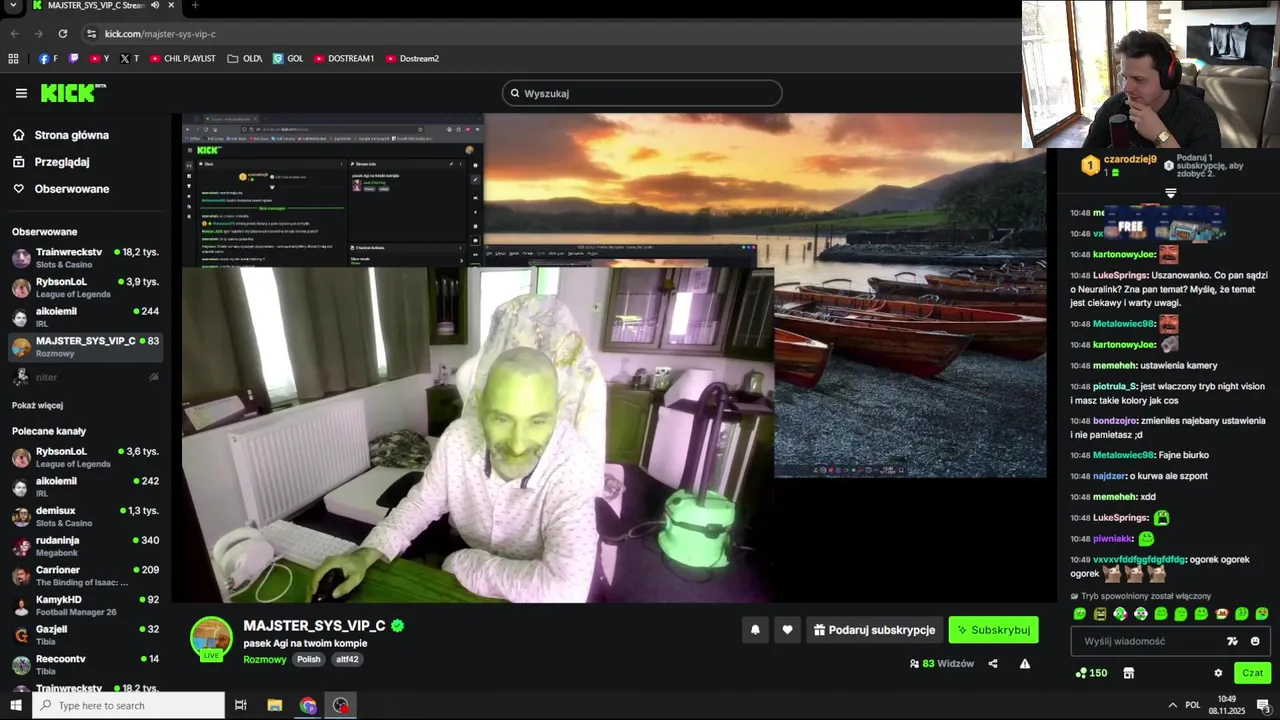The width and height of the screenshot is (1280, 720).
Task: Click username najdzer in chat
Action: tap(1109, 476)
